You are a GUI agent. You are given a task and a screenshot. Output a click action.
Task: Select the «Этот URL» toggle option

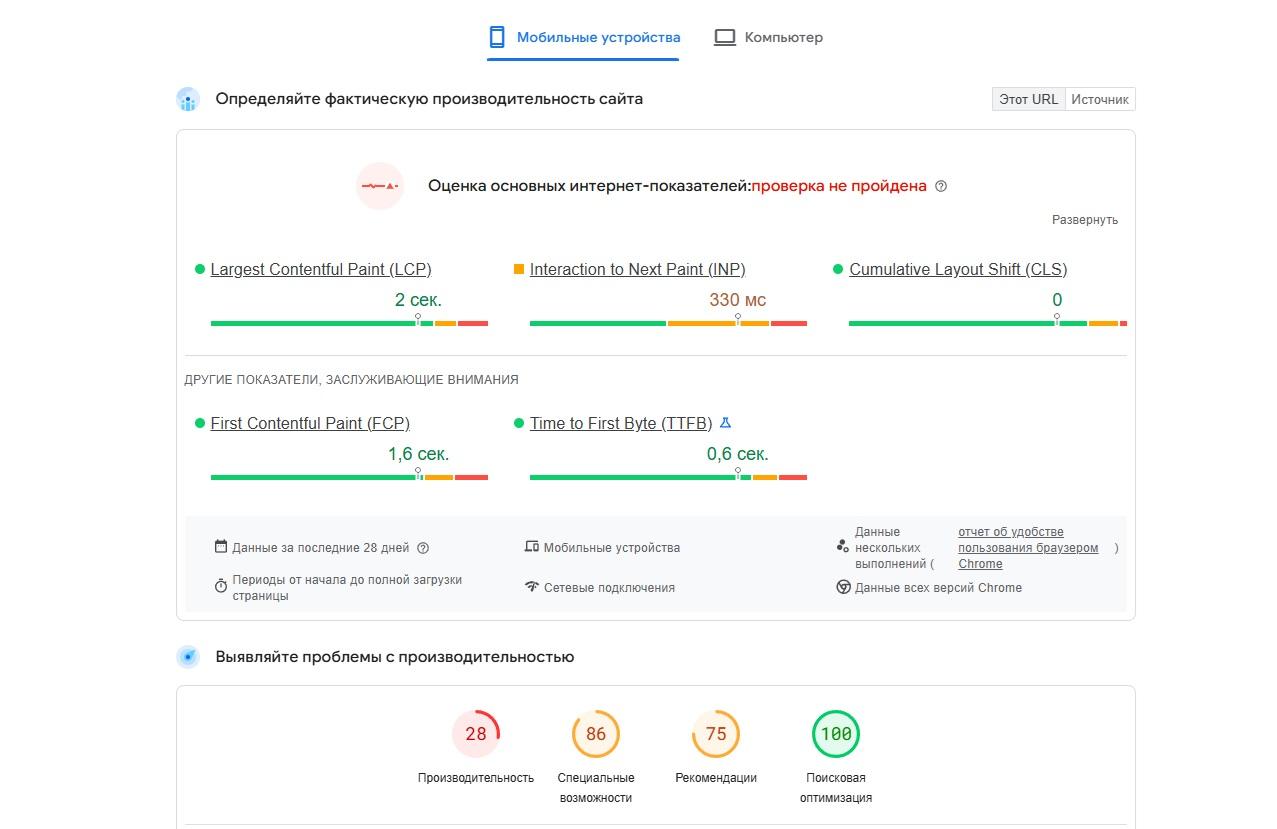pos(1029,99)
